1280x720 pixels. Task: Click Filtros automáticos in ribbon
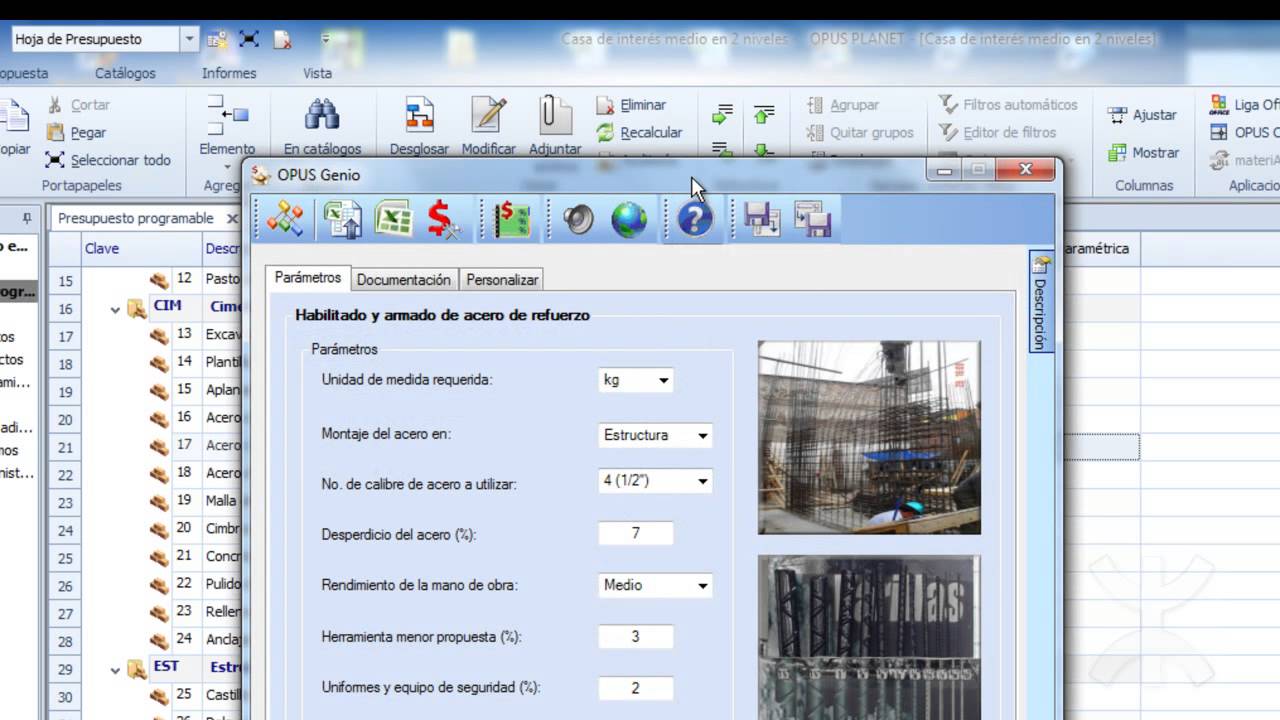click(1008, 104)
